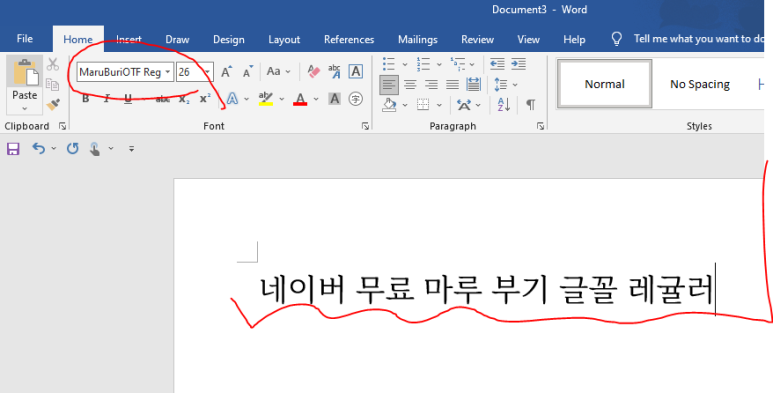
Task: Toggle Bold formatting
Action: pyautogui.click(x=86, y=99)
